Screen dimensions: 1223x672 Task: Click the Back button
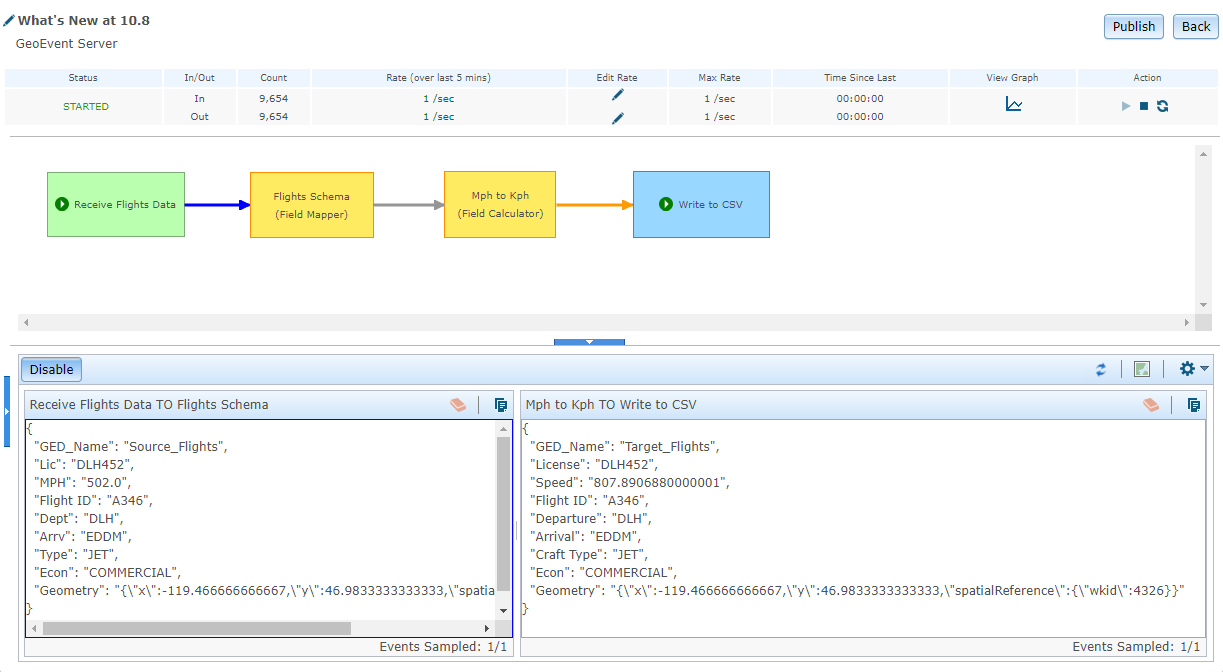pyautogui.click(x=1195, y=27)
